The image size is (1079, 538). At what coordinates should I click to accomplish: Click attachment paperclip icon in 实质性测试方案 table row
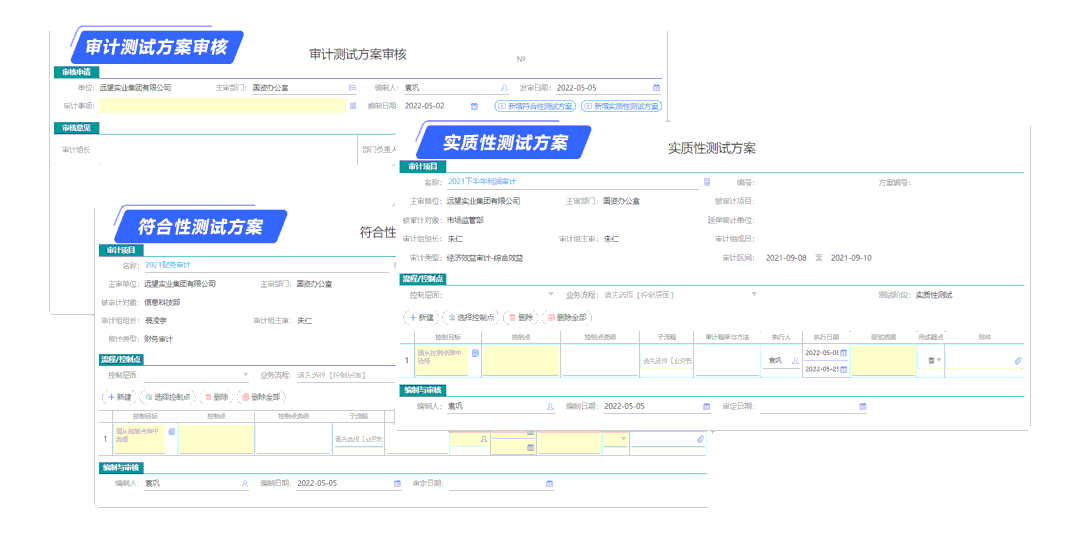pos(1018,360)
